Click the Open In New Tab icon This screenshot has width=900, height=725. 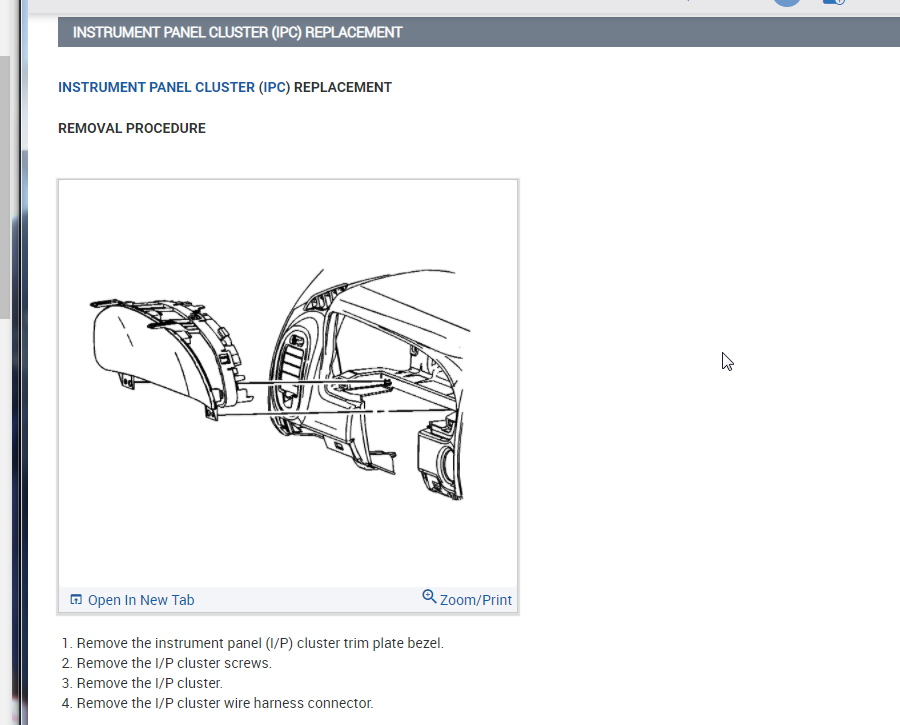click(x=76, y=599)
